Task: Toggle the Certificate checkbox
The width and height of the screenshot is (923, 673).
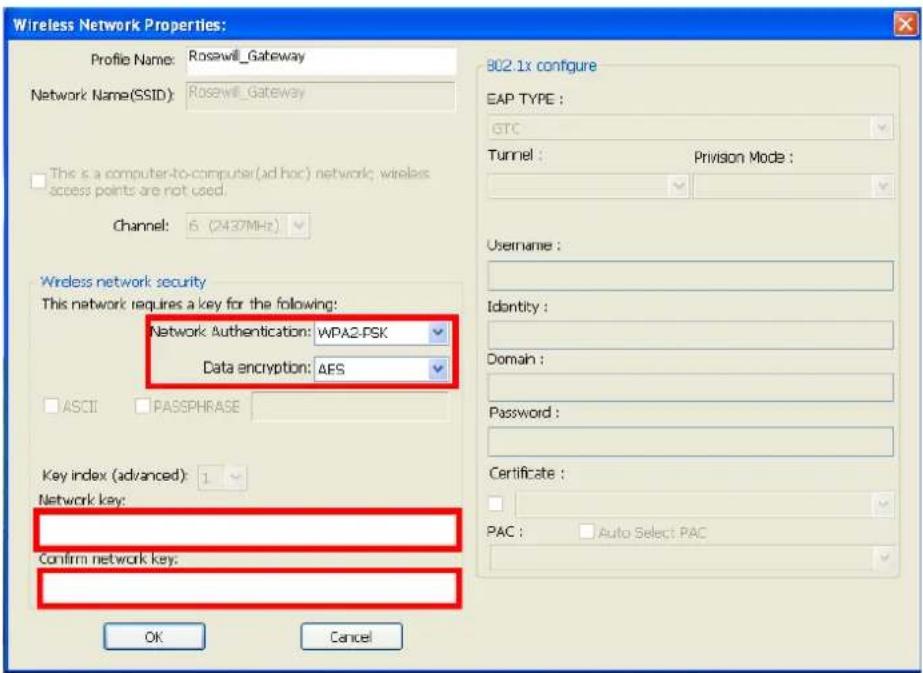Action: pyautogui.click(x=496, y=504)
